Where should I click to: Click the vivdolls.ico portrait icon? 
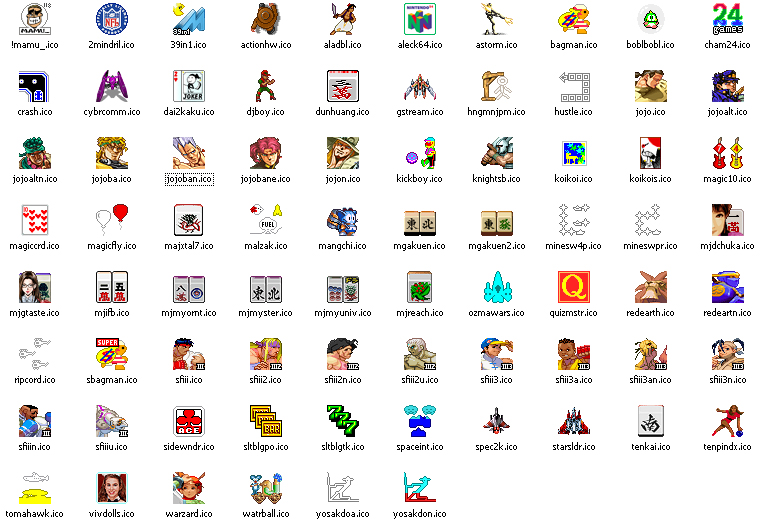pyautogui.click(x=112, y=488)
